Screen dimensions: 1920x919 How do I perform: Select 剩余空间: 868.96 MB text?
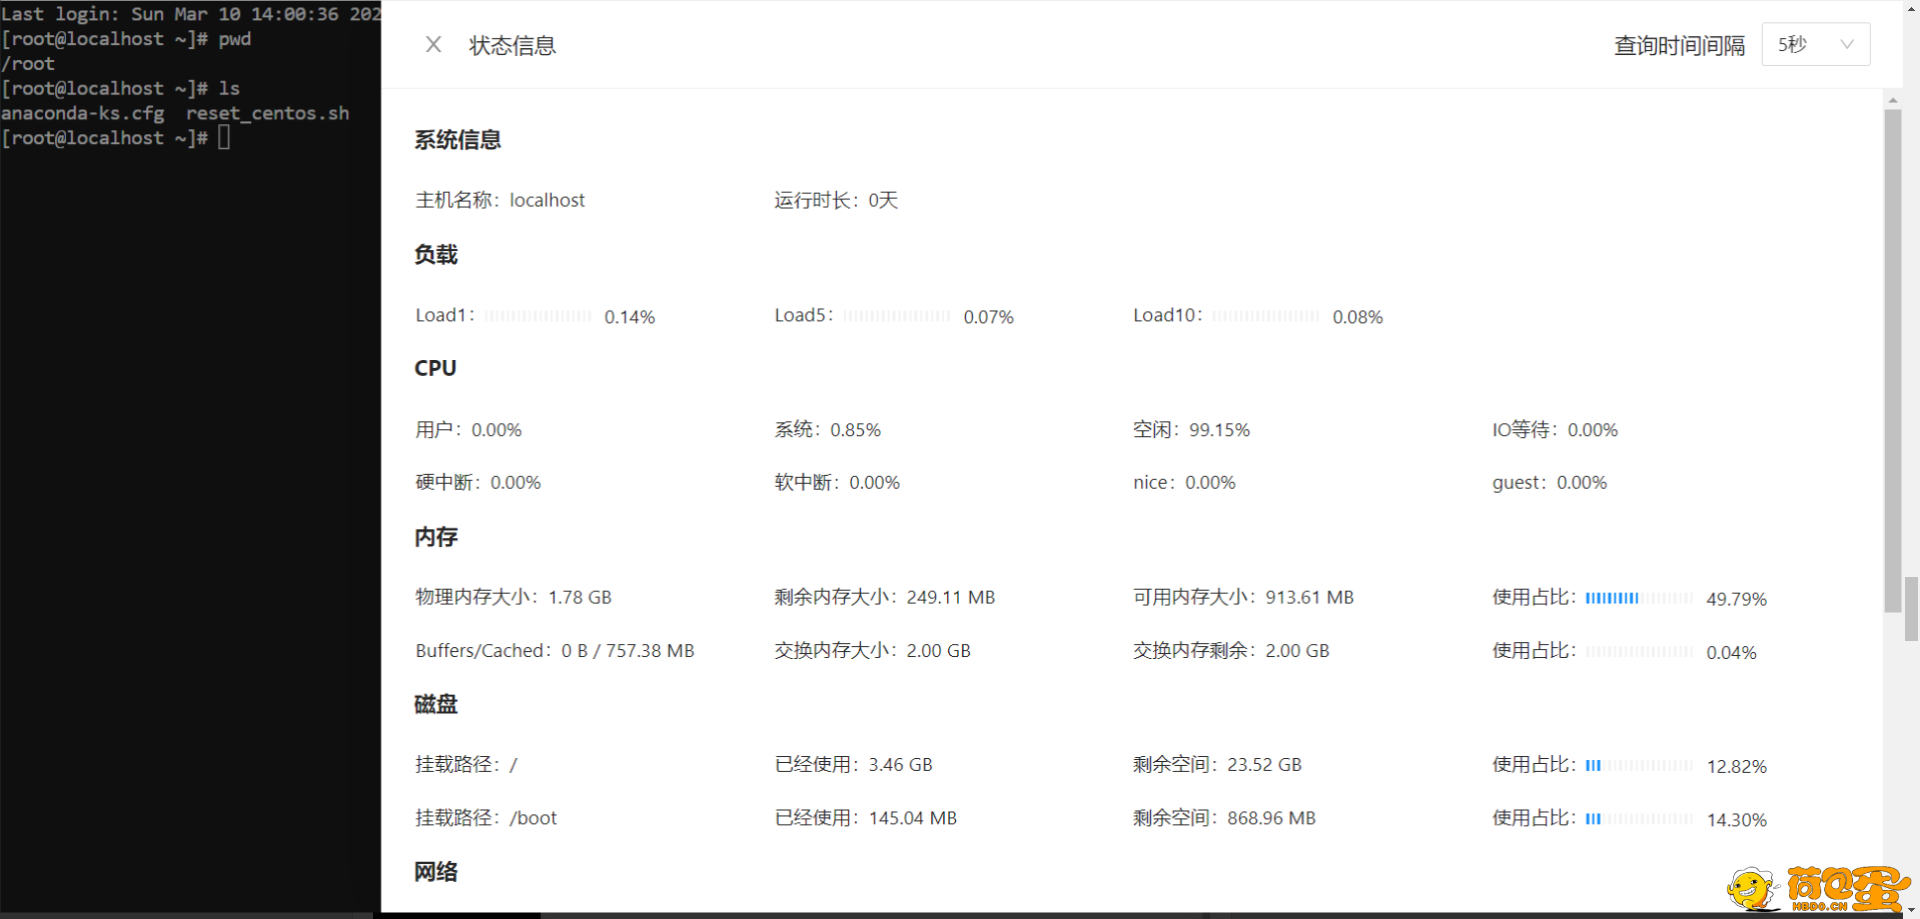(x=1225, y=818)
